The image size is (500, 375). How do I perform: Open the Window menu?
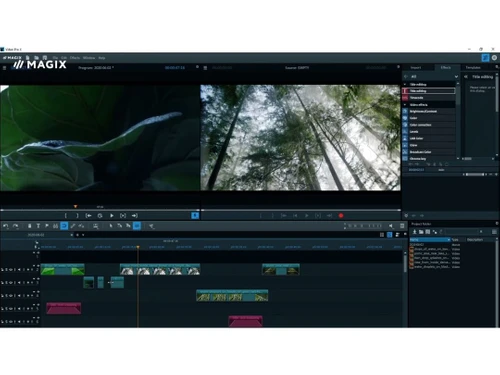(x=89, y=58)
